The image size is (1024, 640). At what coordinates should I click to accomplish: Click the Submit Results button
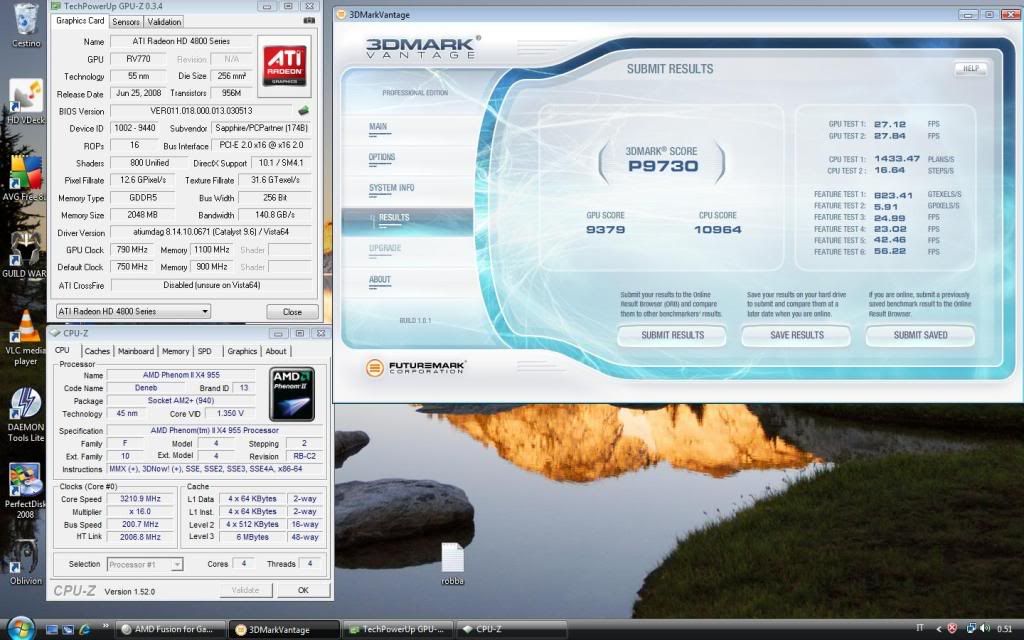(x=672, y=335)
